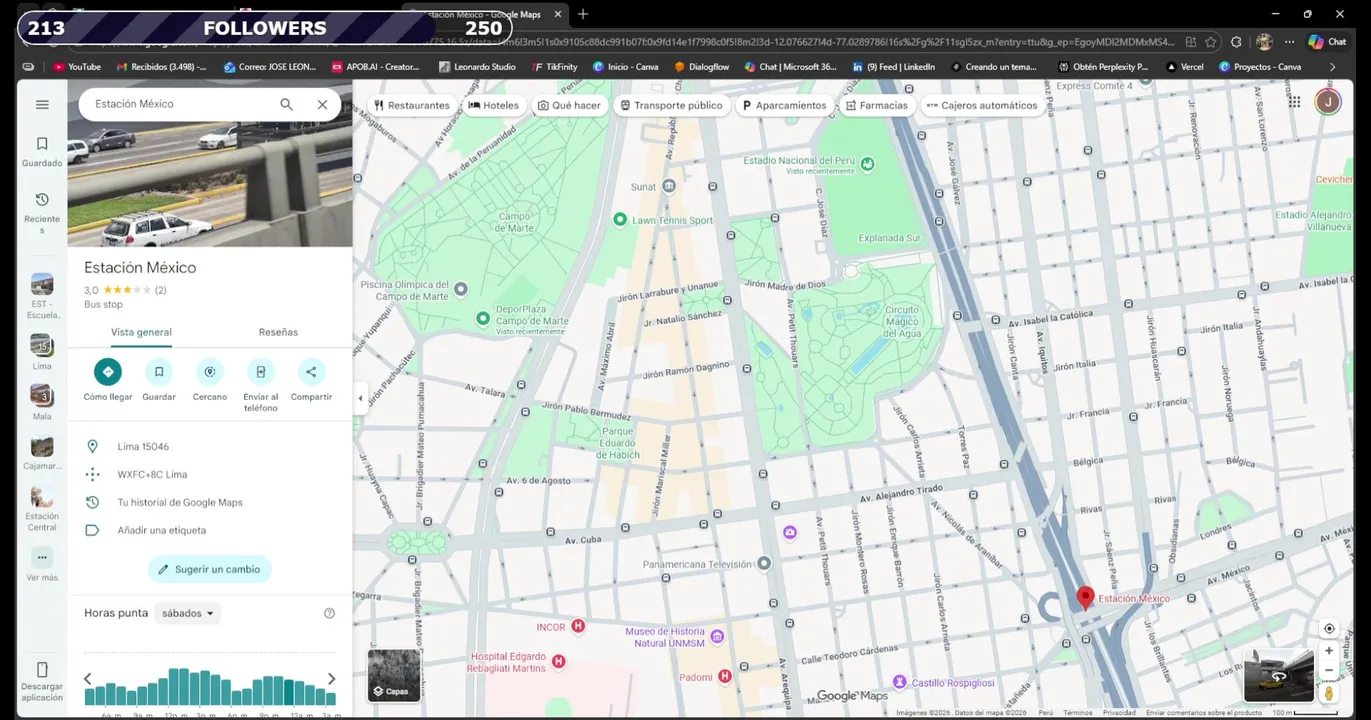This screenshot has width=1371, height=720.
Task: Open the Google account avatar J
Action: point(1327,102)
